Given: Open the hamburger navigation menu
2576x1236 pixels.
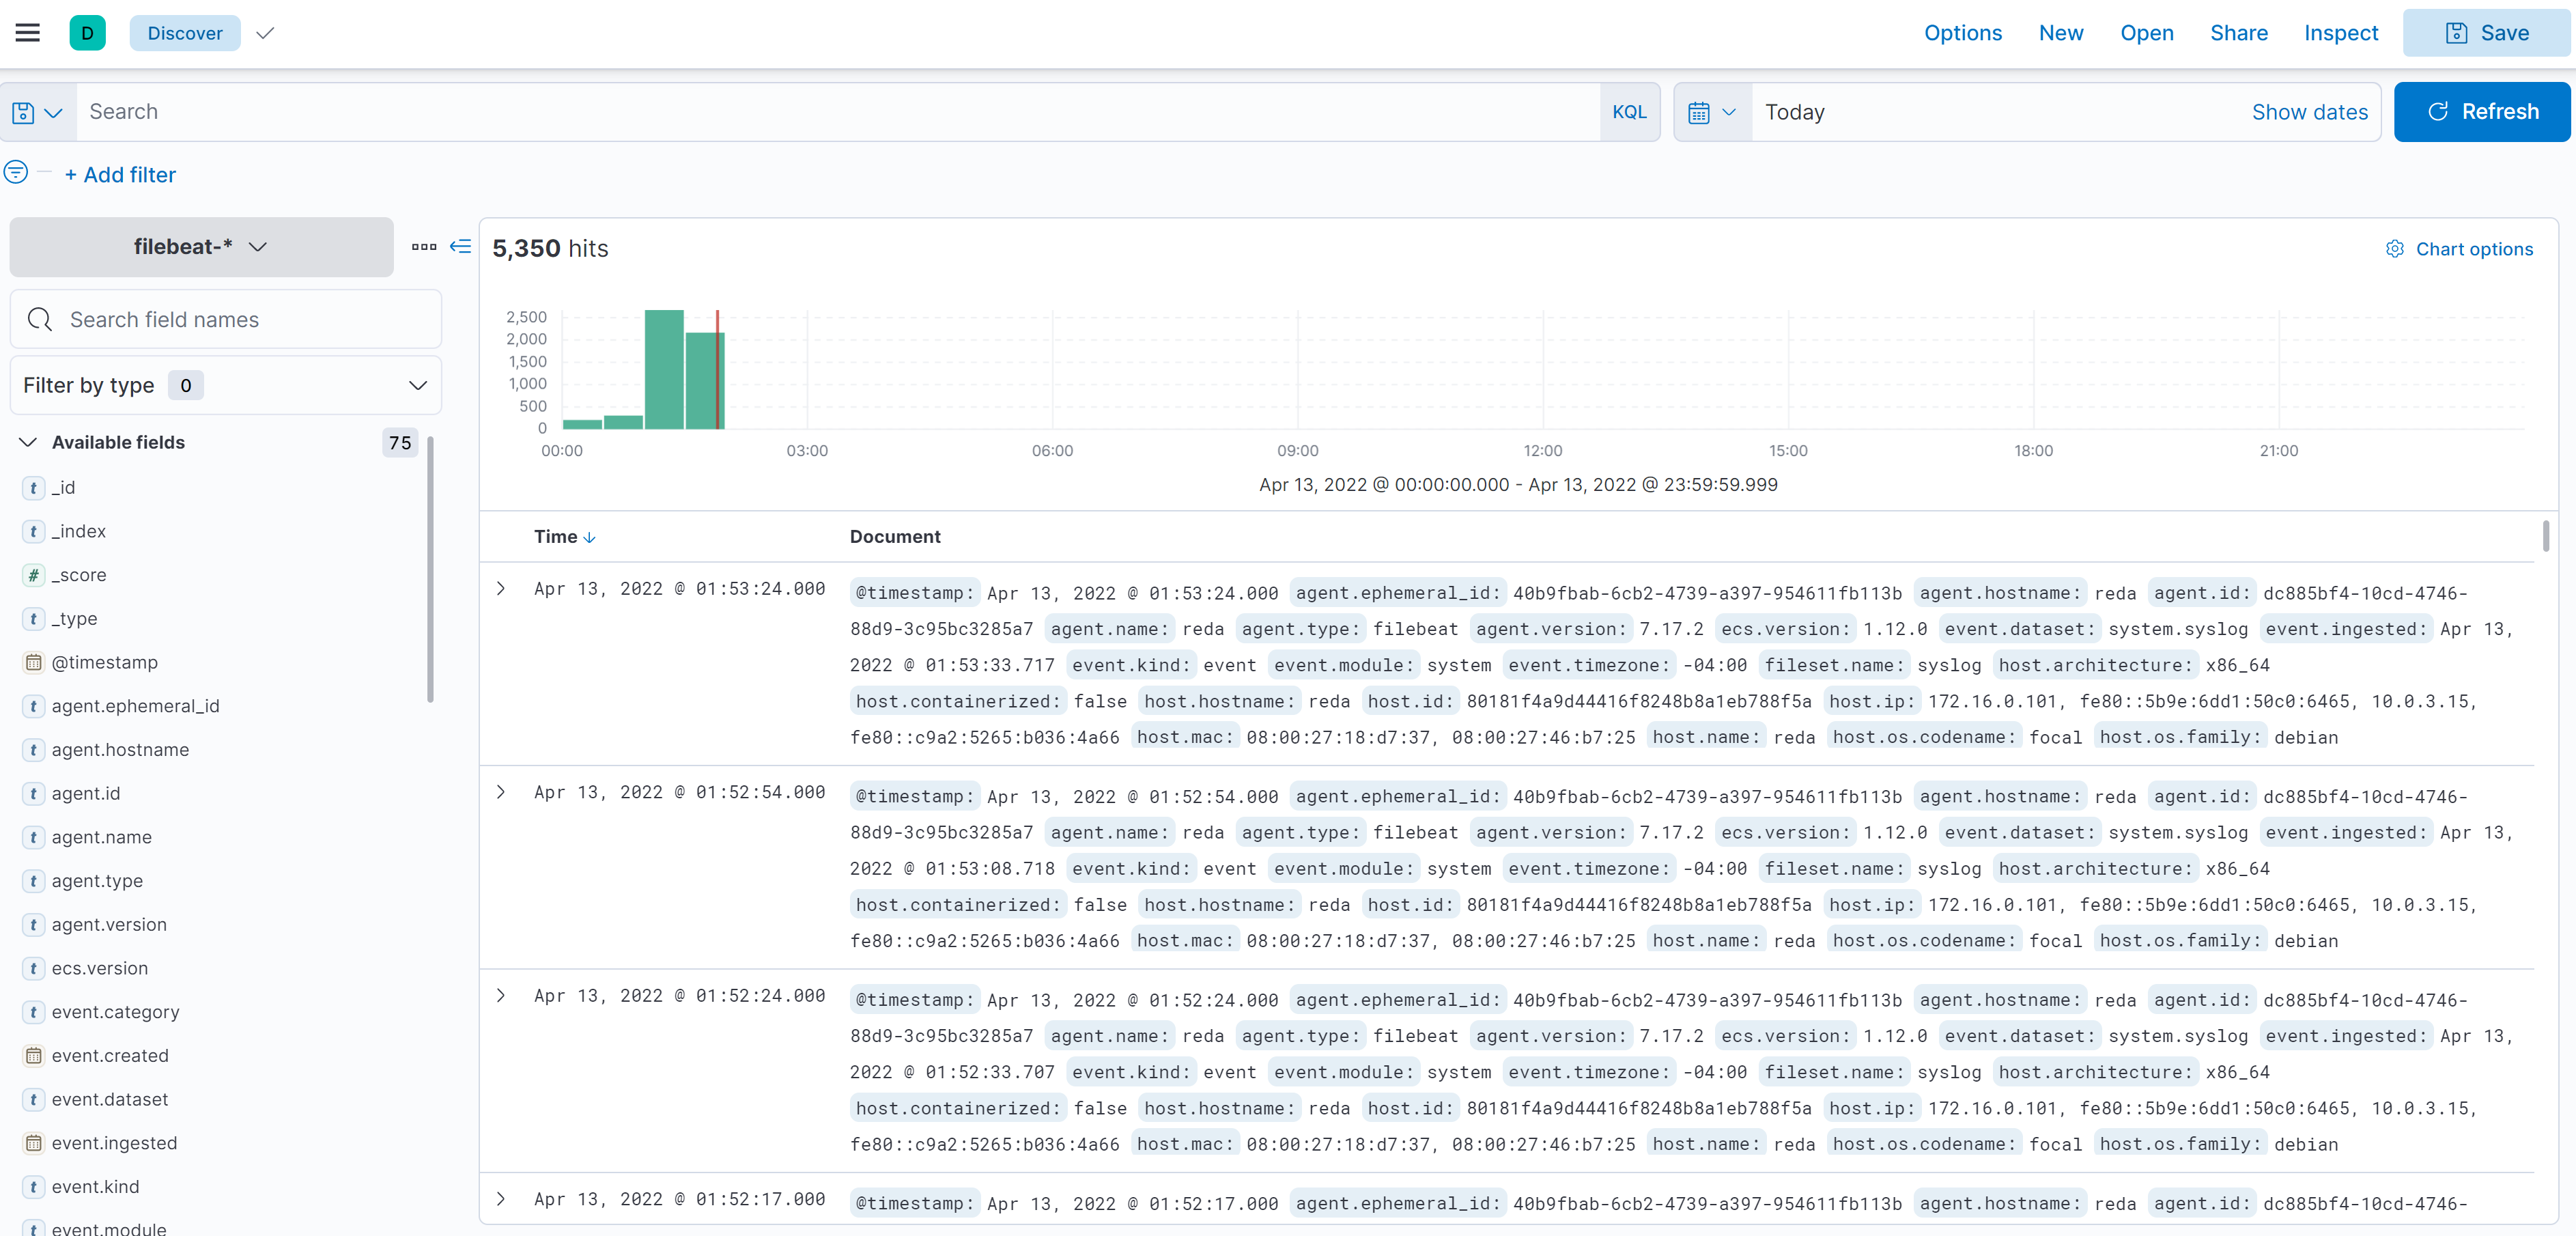Looking at the screenshot, I should (x=28, y=33).
